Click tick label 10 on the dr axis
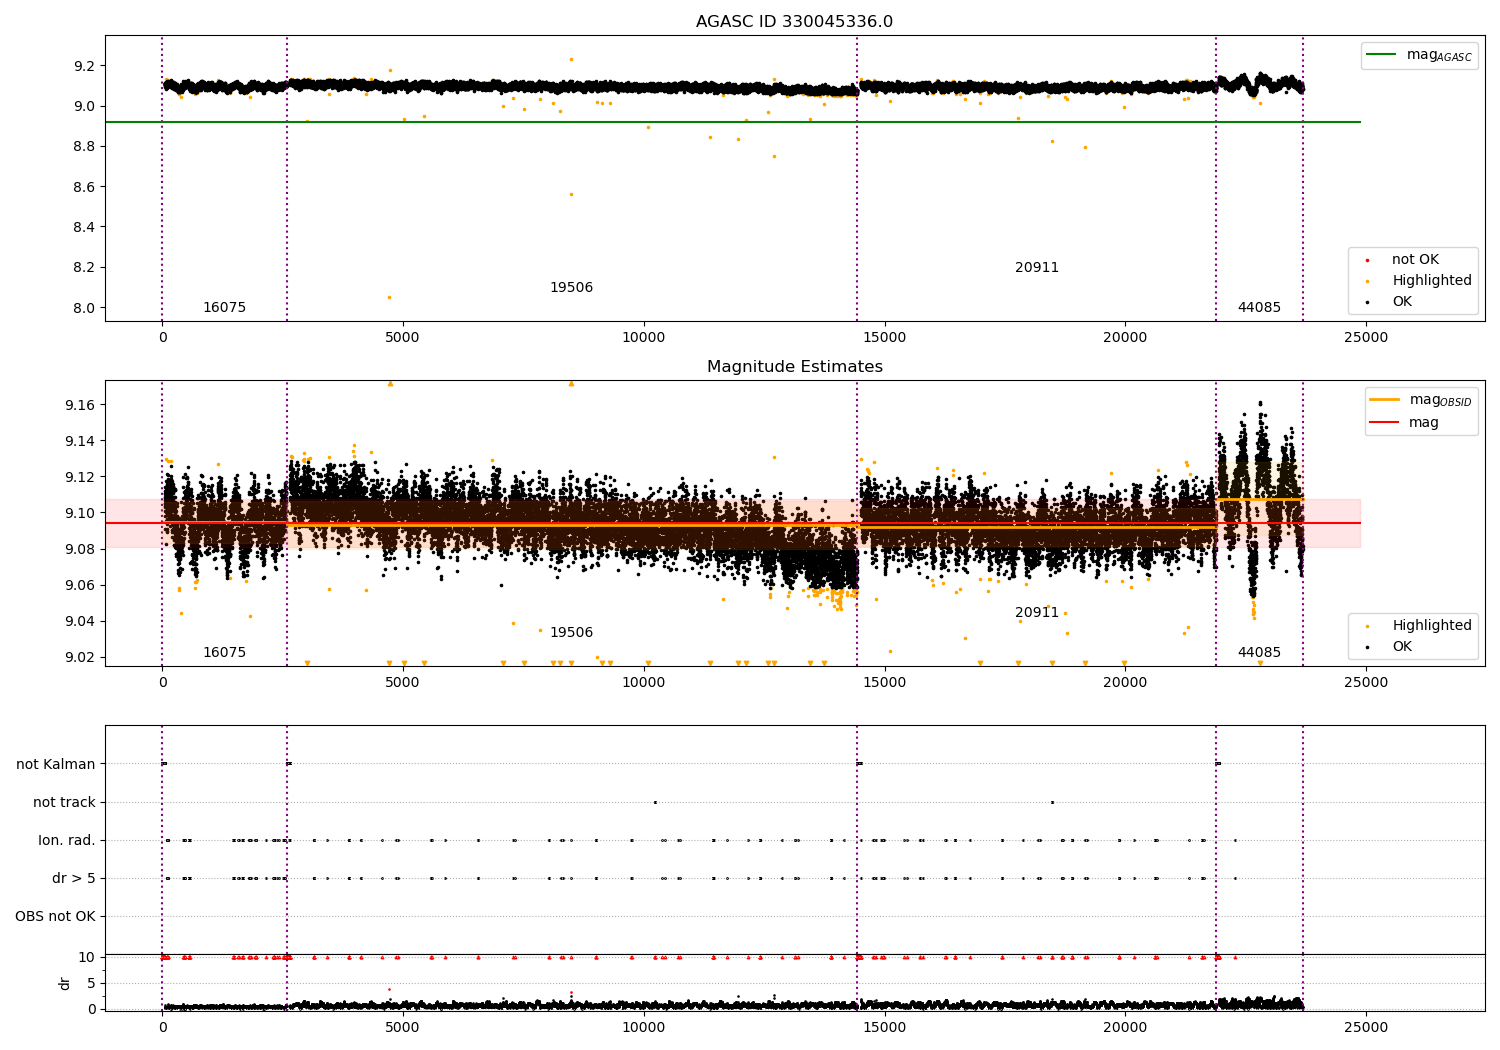Viewport: 1500px width, 1050px height. (87, 958)
